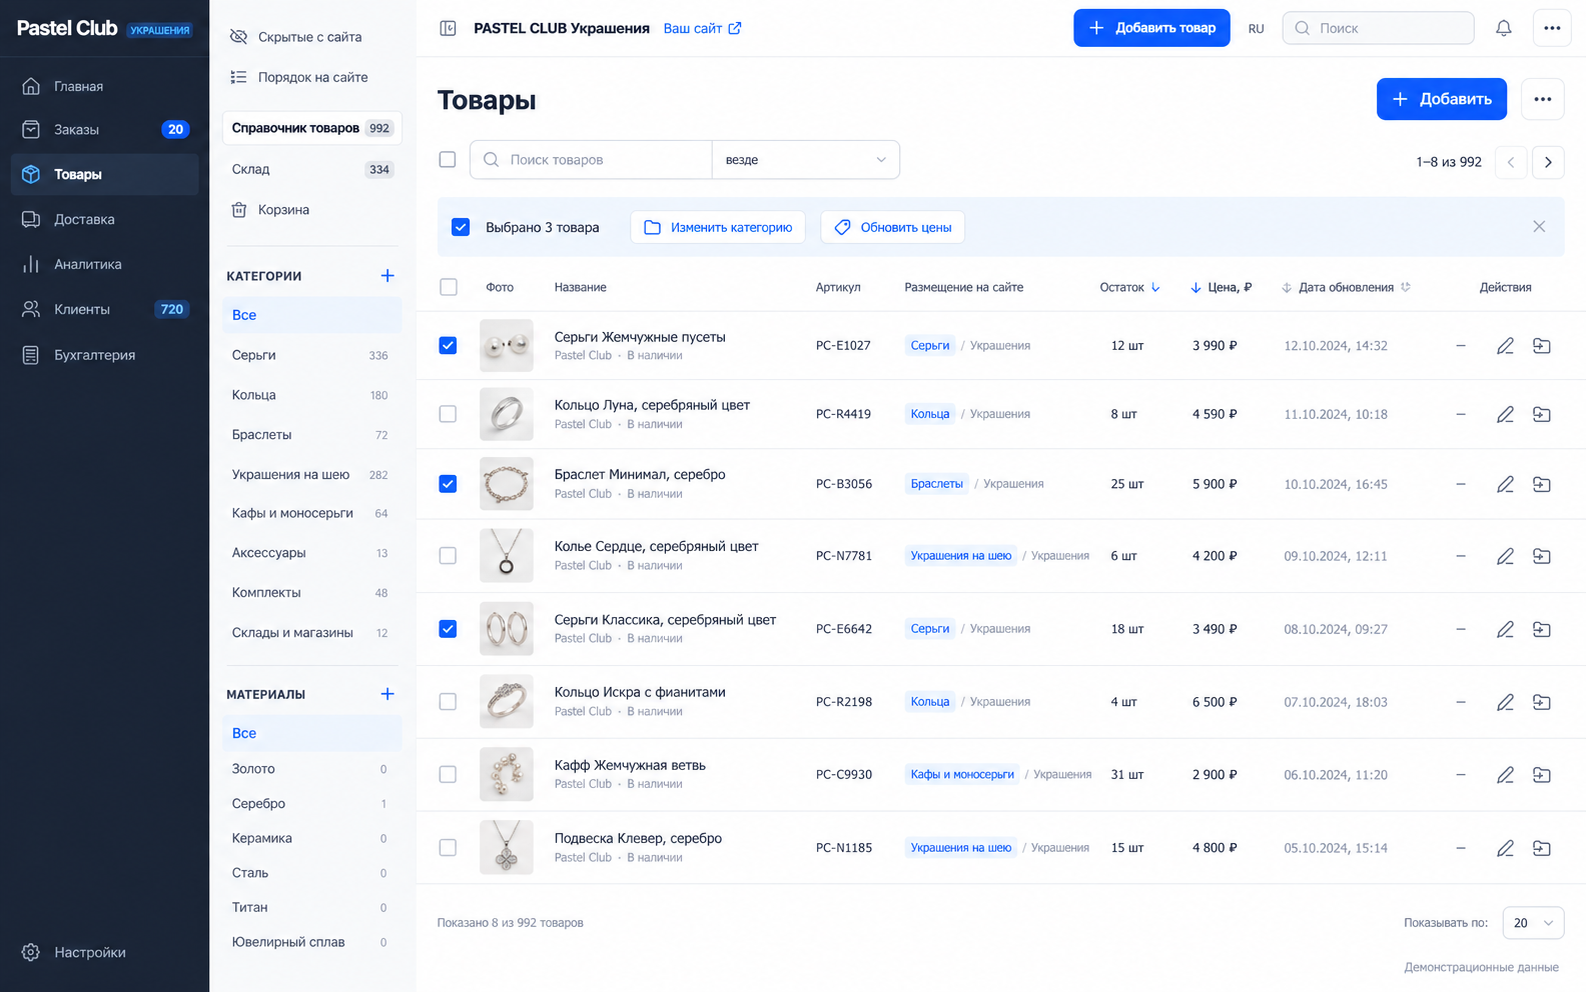
Task: Switch language using RU selector
Action: click(x=1256, y=28)
